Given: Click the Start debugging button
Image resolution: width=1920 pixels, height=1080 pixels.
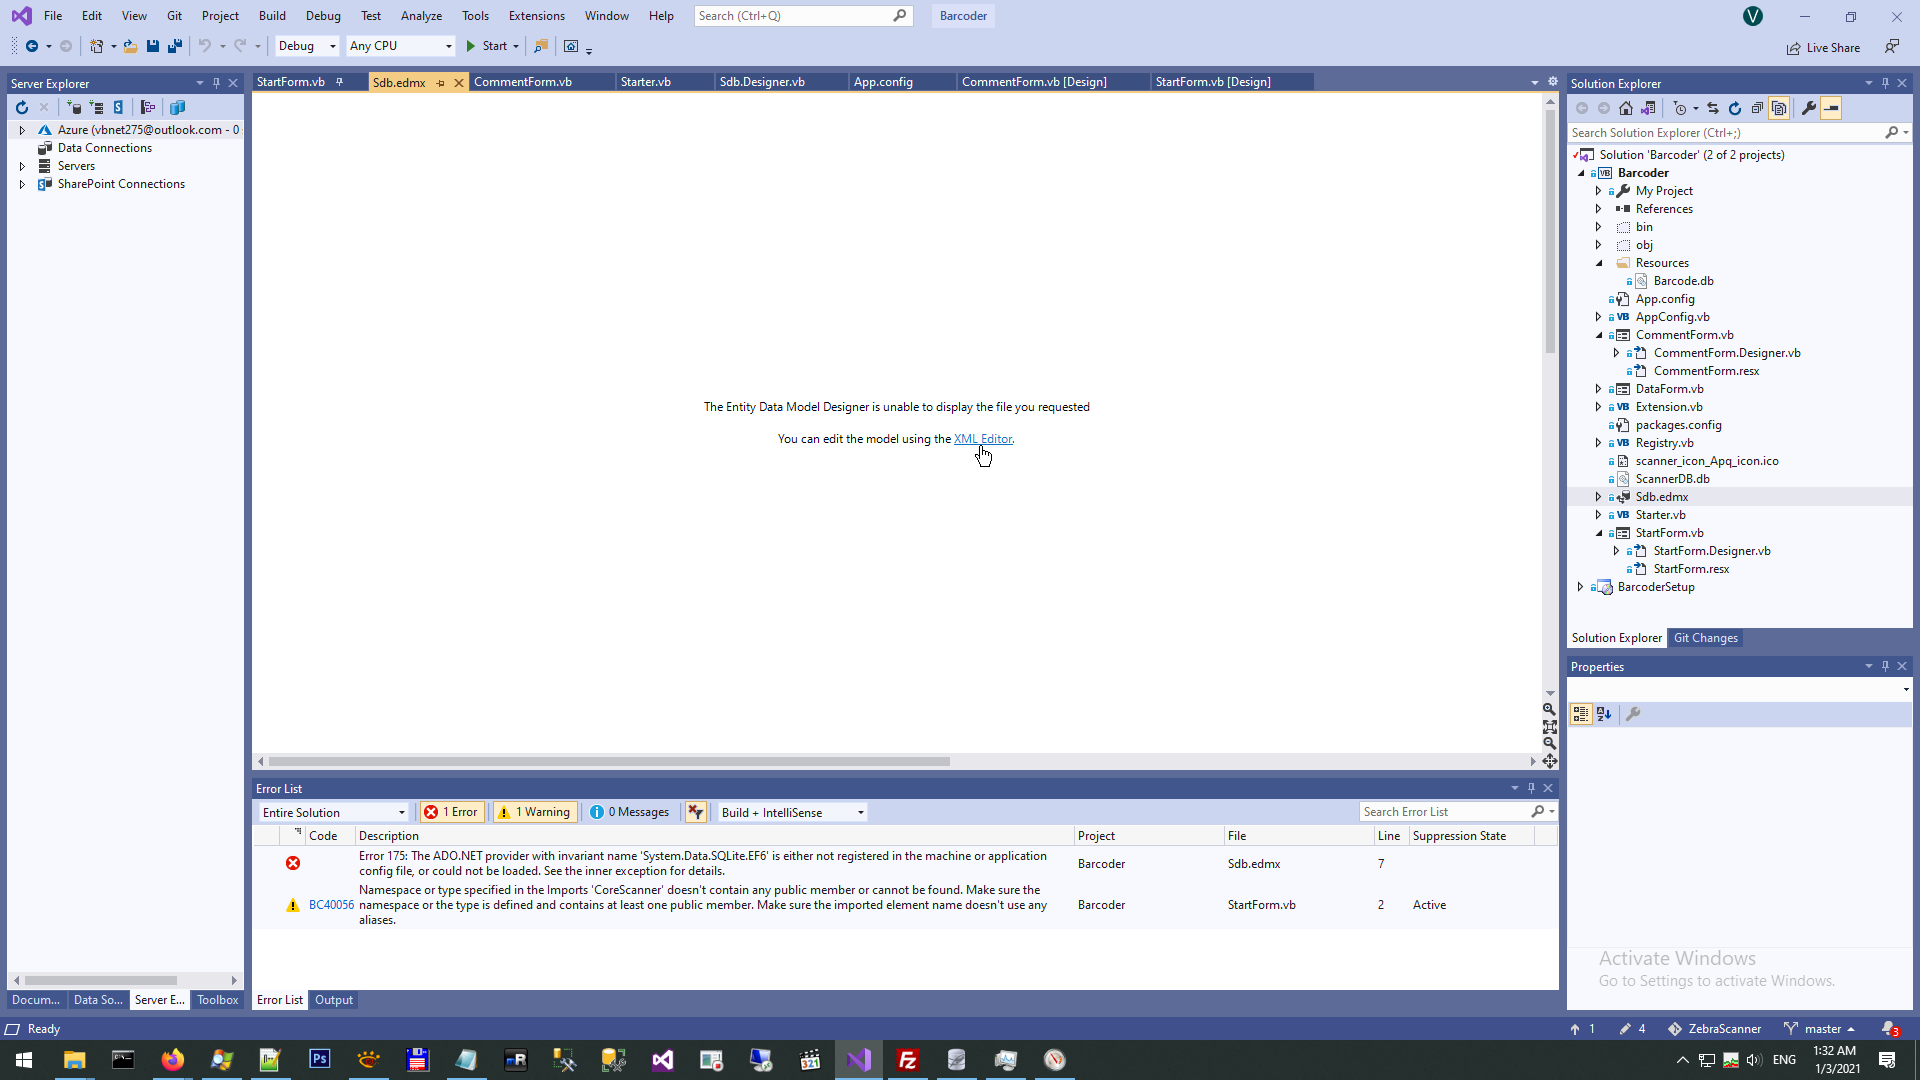Looking at the screenshot, I should 487,46.
